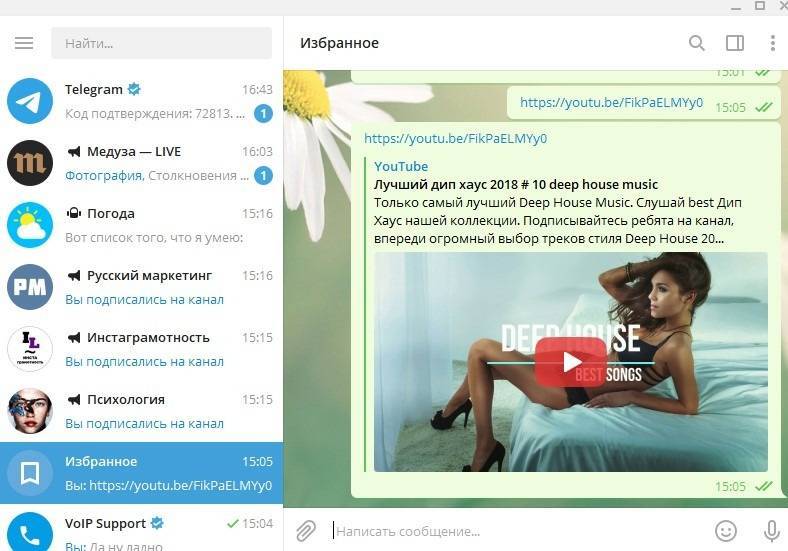
Task: Click the Найти search field
Action: click(x=161, y=43)
